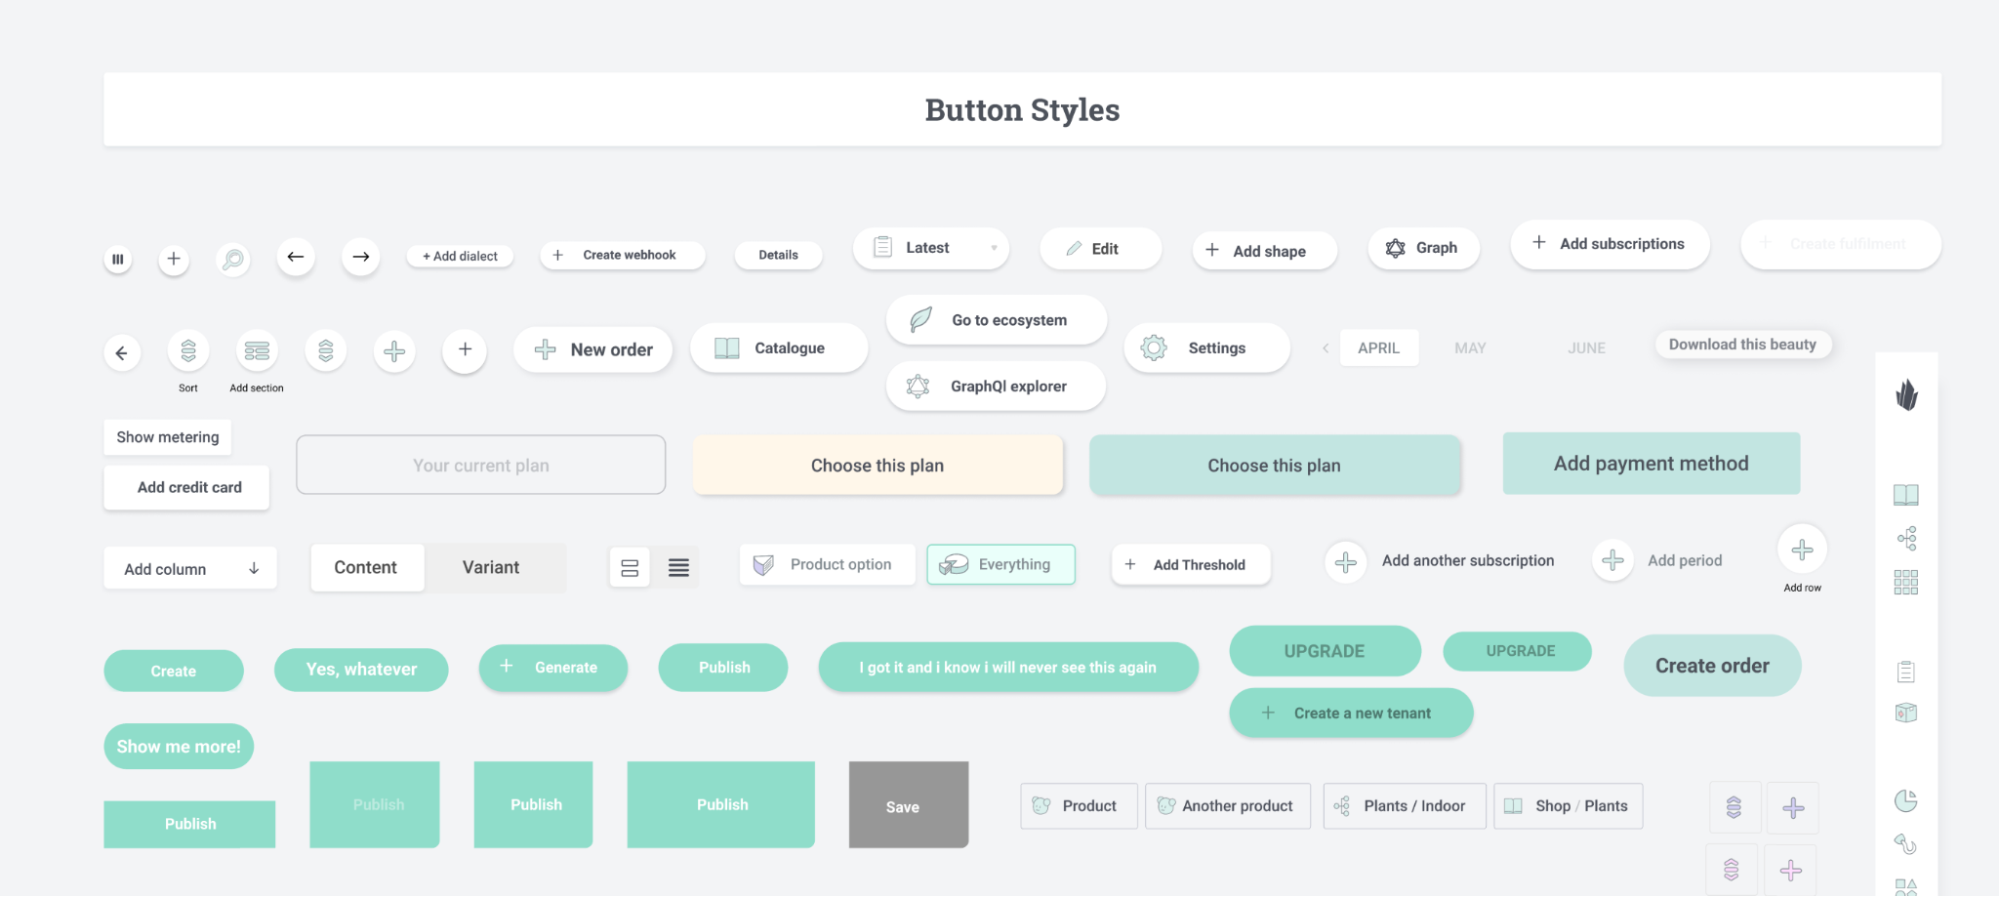Click the box package icon in sidebar
Viewport: 1999px width, 897px height.
(1906, 713)
